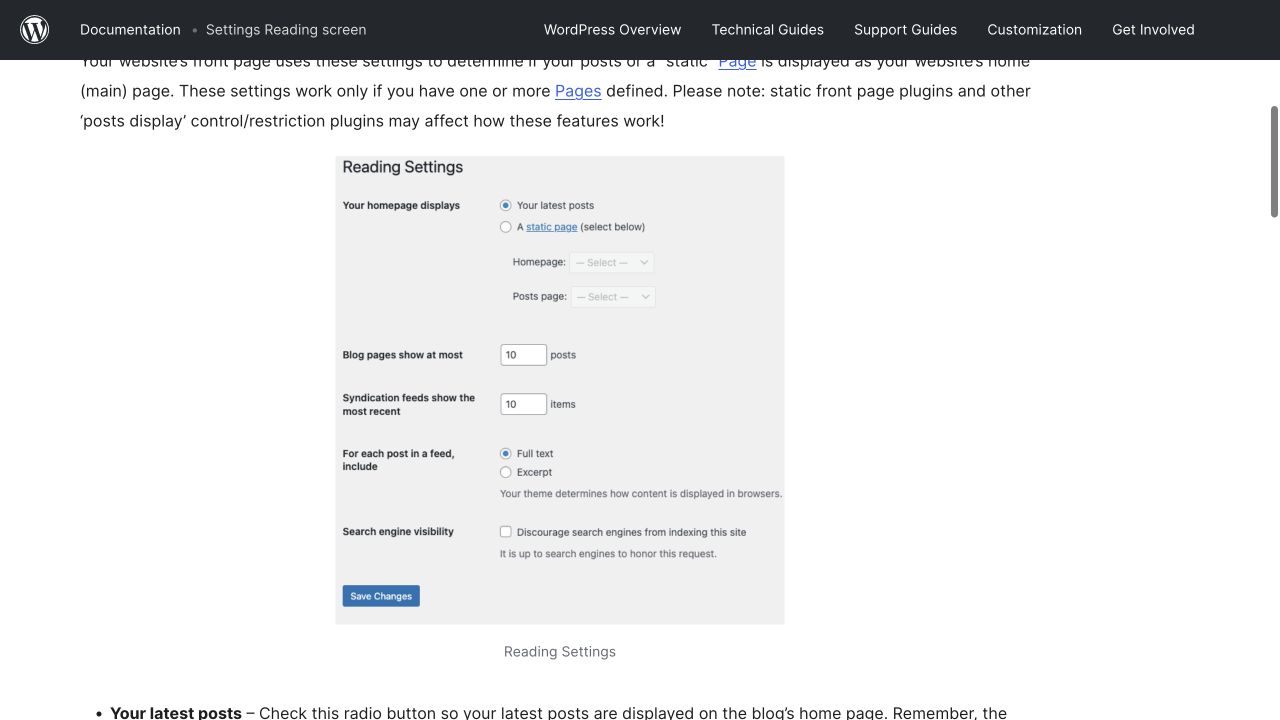
Task: Click the Syndication feeds items number field
Action: [523, 404]
